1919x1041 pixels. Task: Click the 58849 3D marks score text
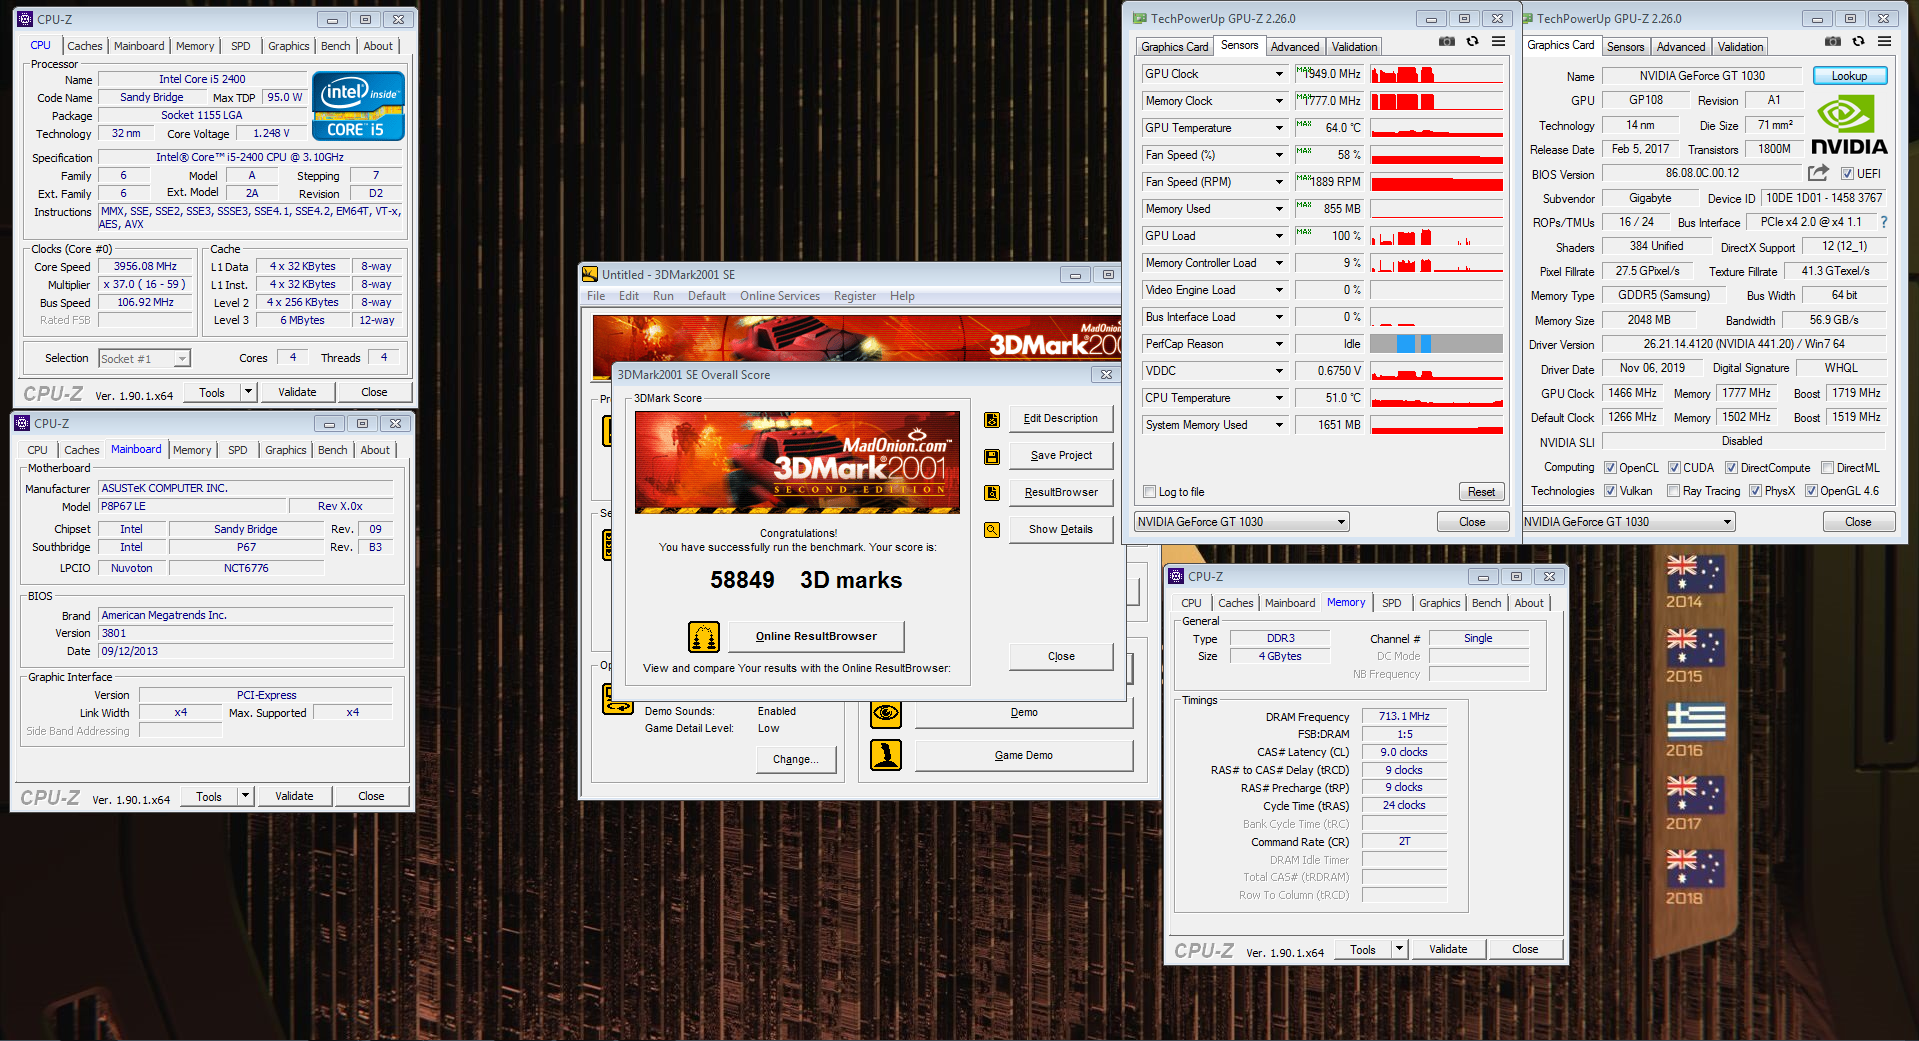coord(806,580)
